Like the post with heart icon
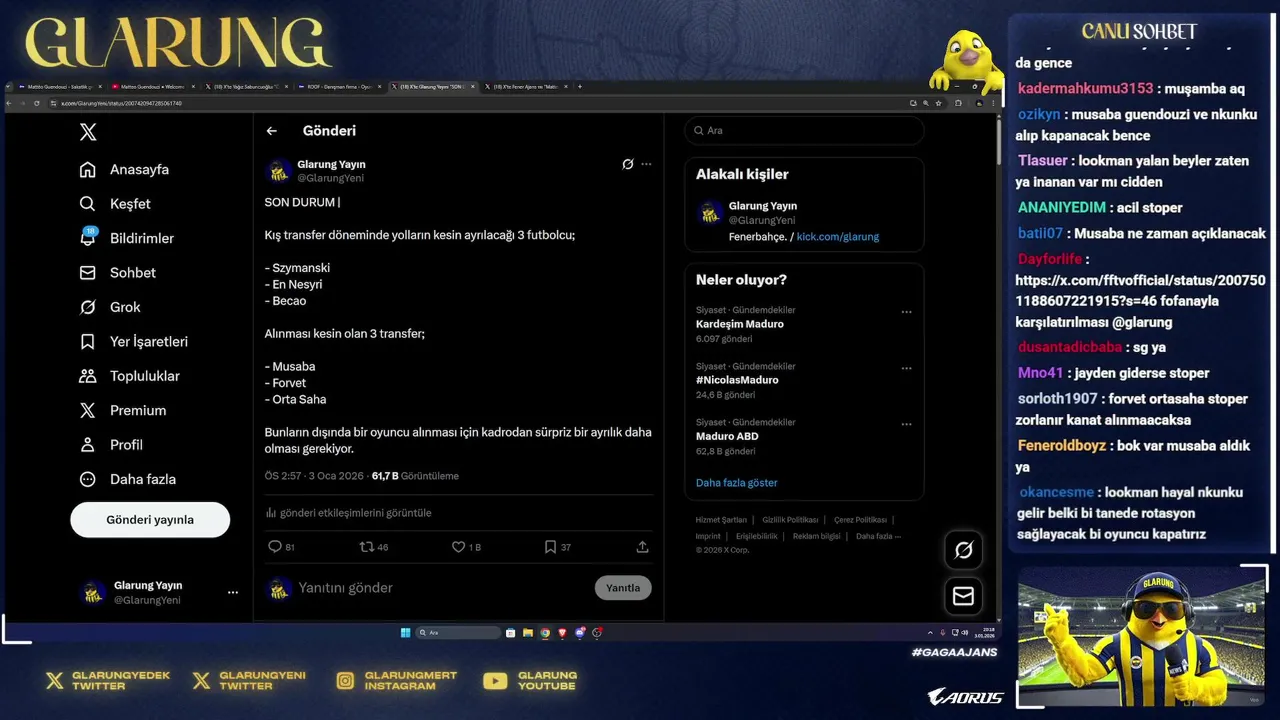 tap(458, 547)
